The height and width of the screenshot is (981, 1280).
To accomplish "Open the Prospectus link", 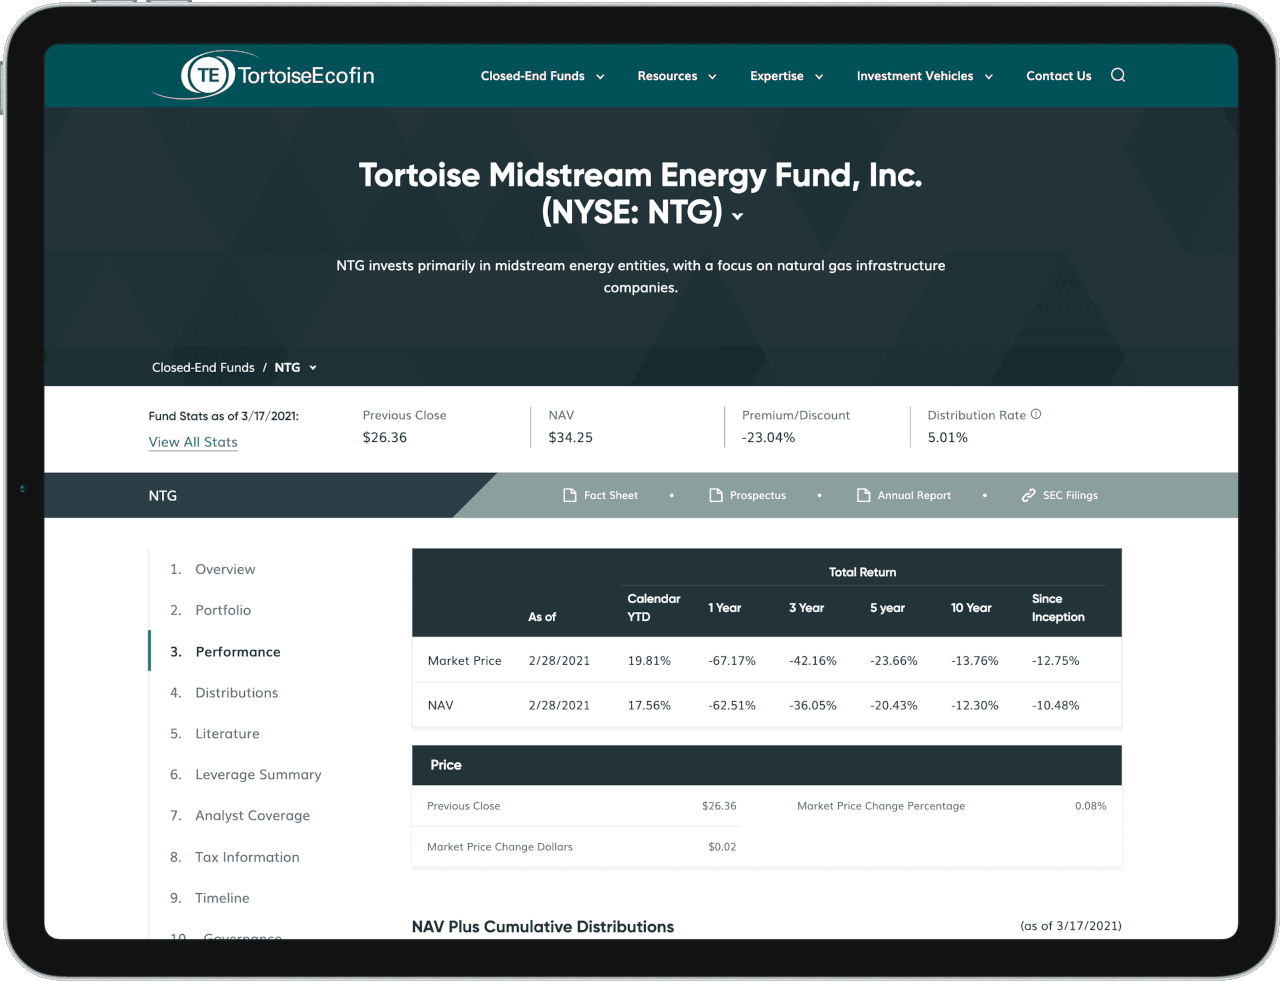I will [758, 495].
